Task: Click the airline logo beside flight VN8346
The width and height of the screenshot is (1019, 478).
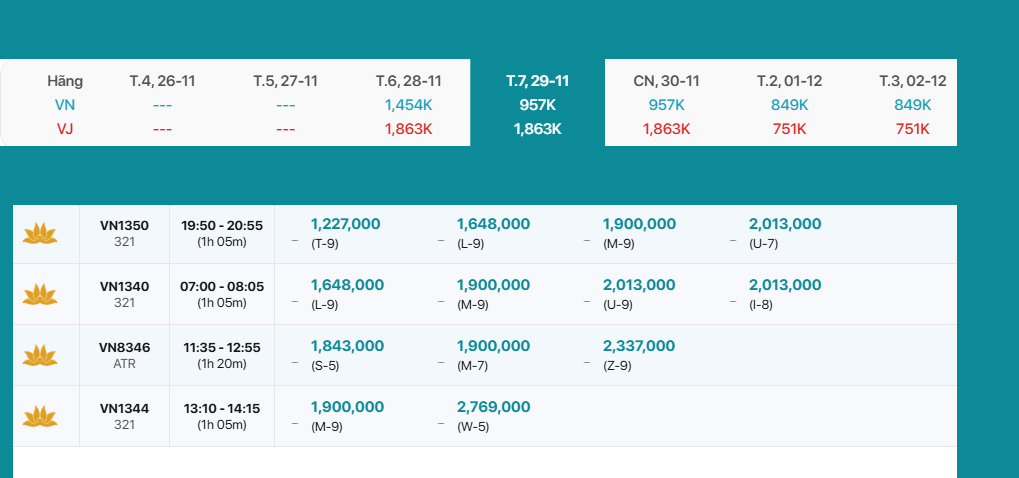Action: coord(40,355)
